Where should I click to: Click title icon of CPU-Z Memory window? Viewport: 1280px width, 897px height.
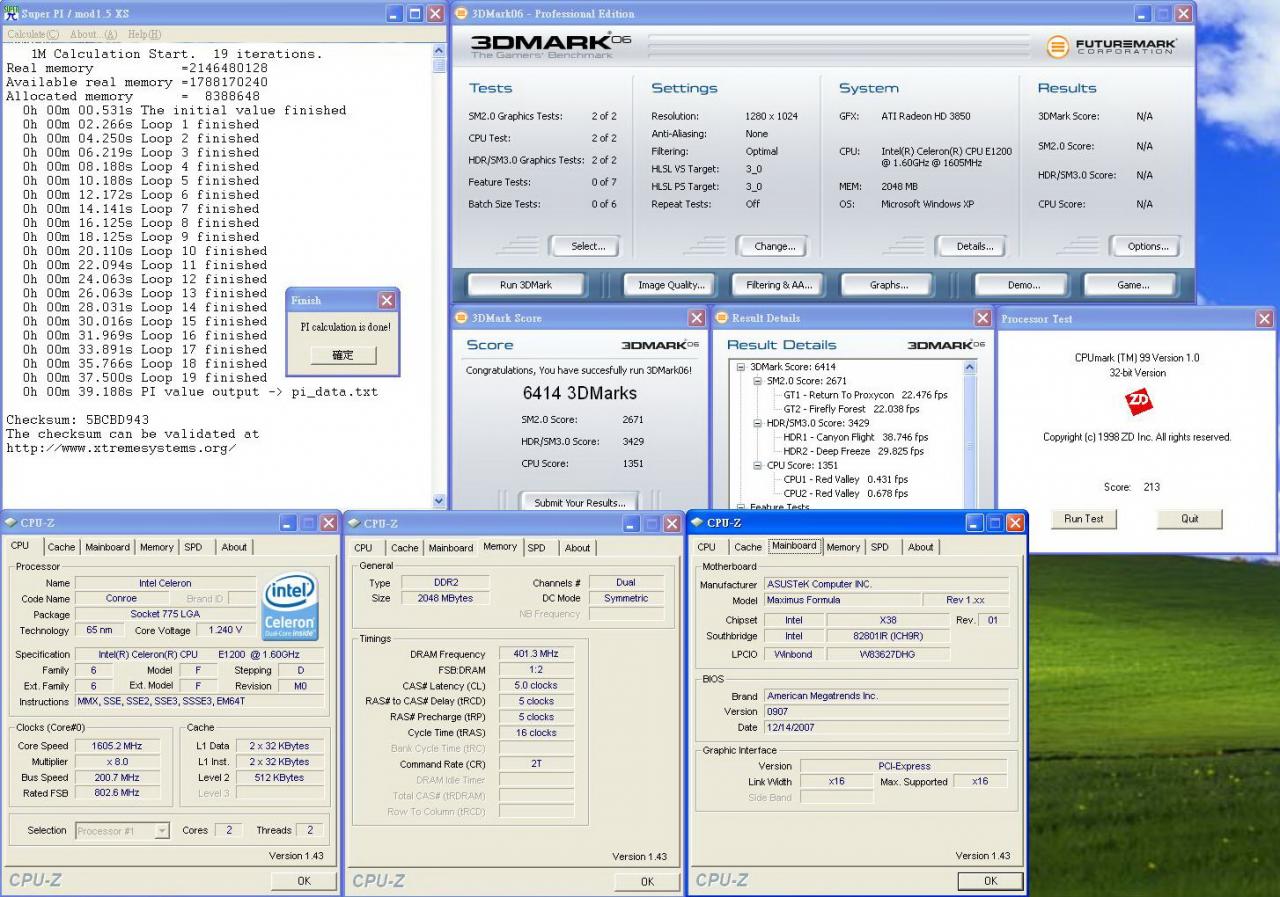coord(354,523)
